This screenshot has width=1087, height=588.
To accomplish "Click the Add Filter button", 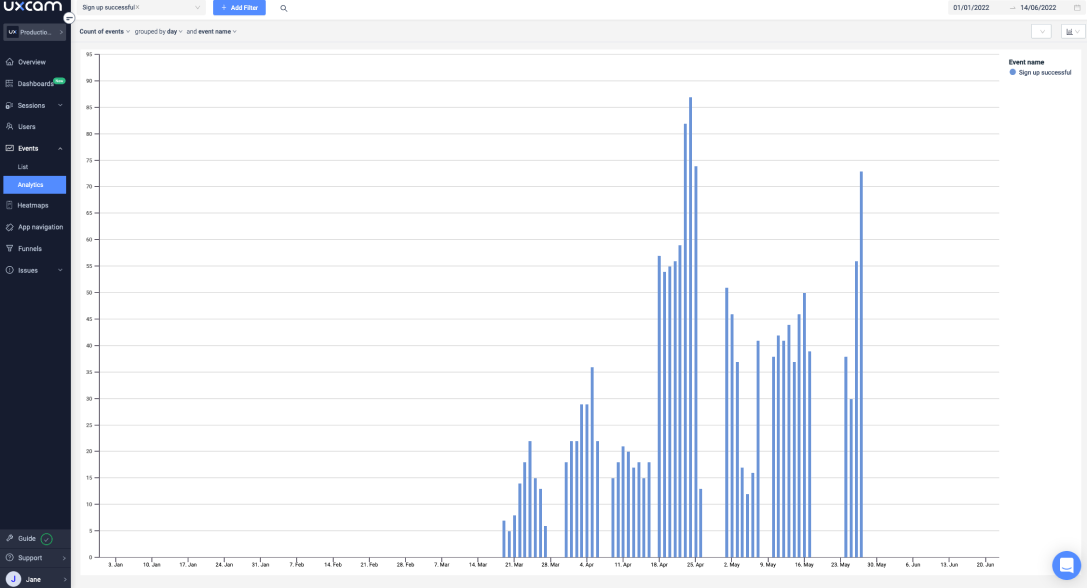I will click(239, 7).
